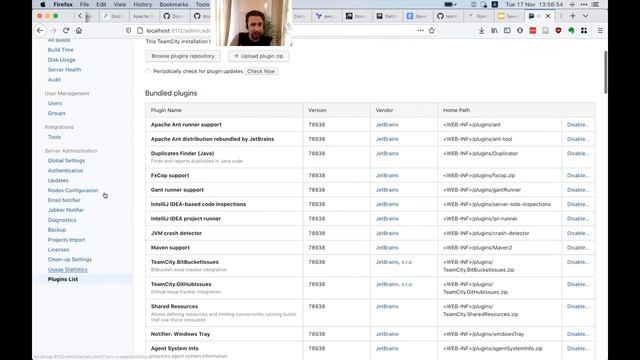
Task: Open Server Health in sidebar
Action: (x=64, y=70)
